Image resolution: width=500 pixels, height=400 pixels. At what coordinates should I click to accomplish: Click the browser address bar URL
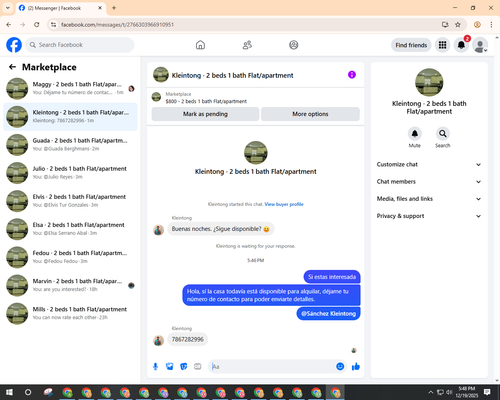tap(117, 25)
